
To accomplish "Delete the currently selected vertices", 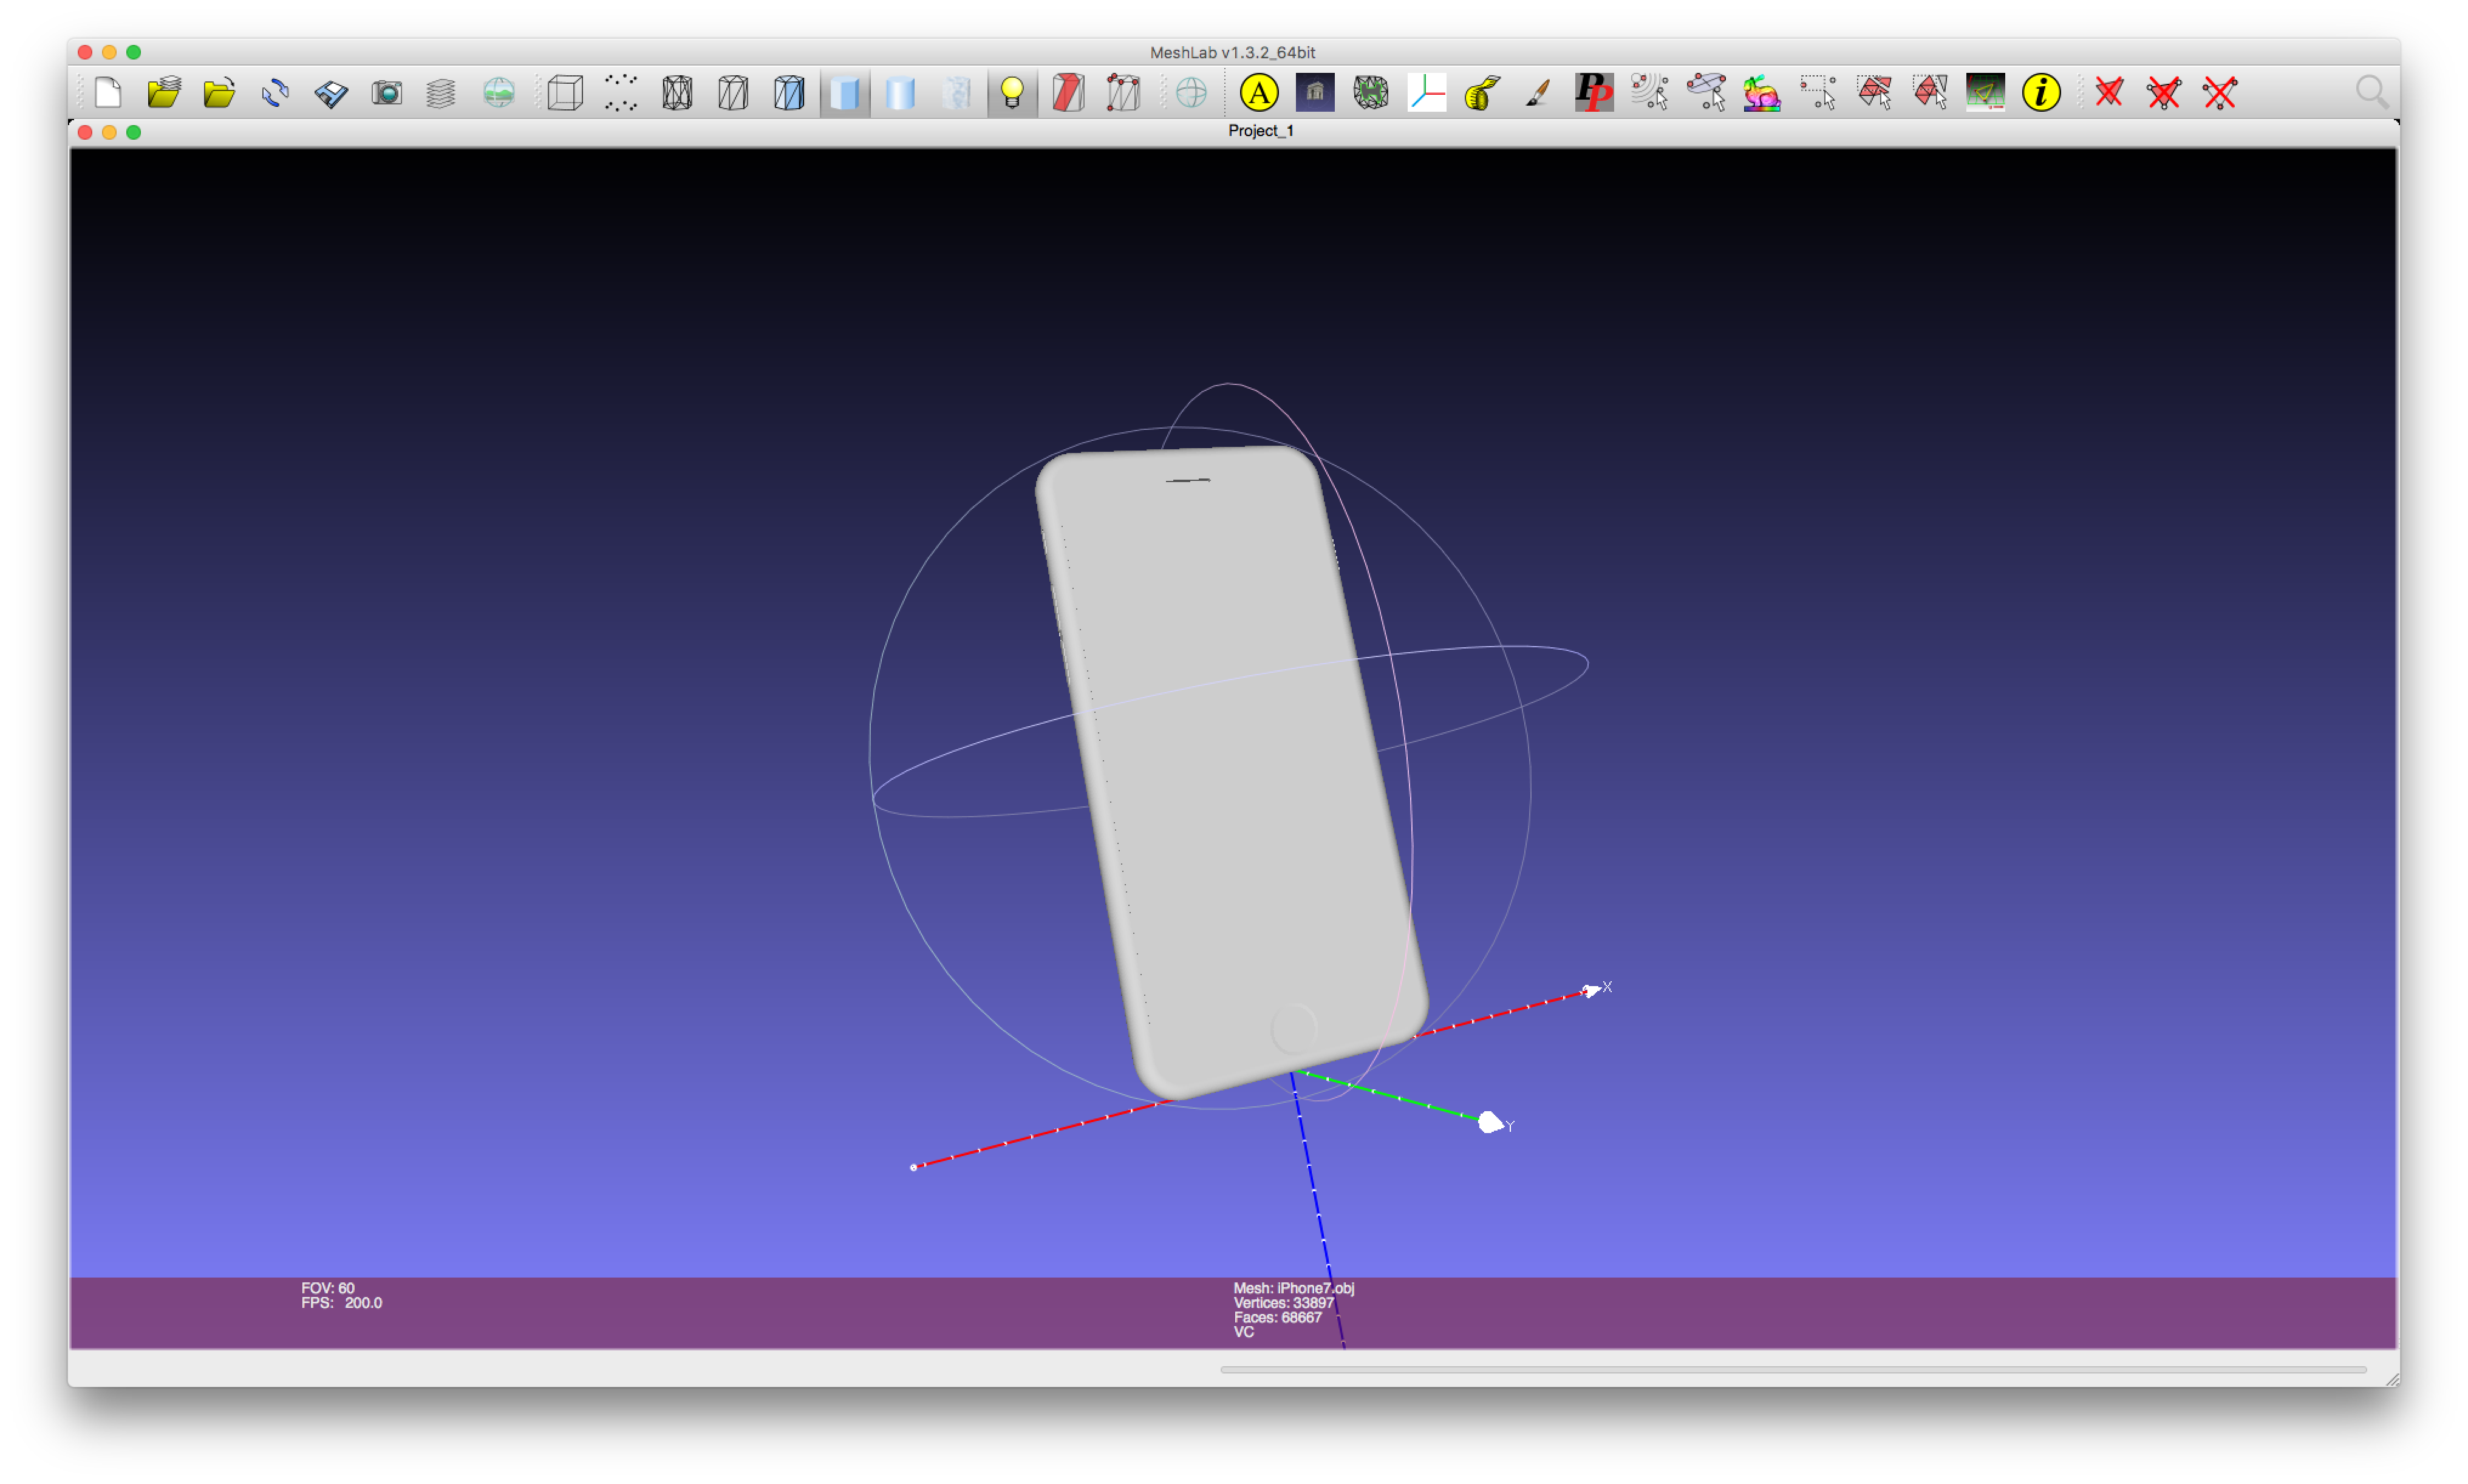I will point(2220,93).
